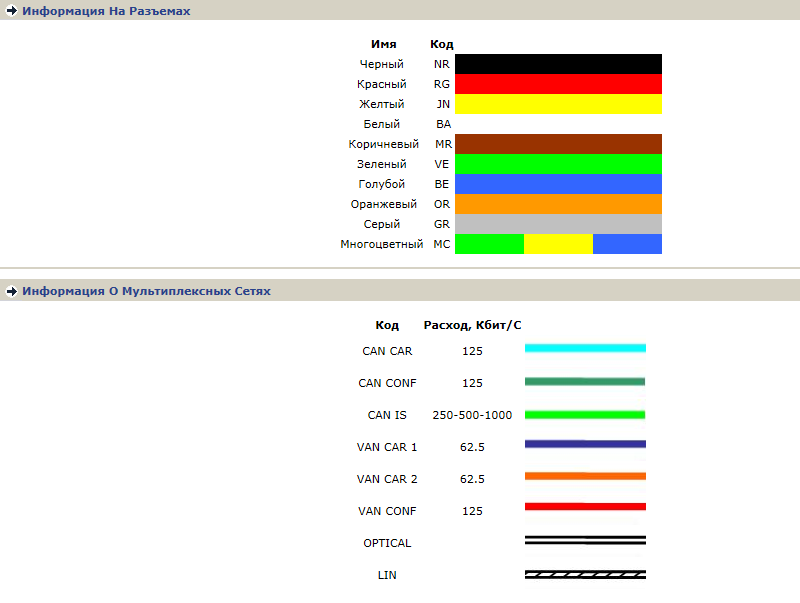
Task: Click the double-line OPTICAL symbol
Action: point(585,541)
